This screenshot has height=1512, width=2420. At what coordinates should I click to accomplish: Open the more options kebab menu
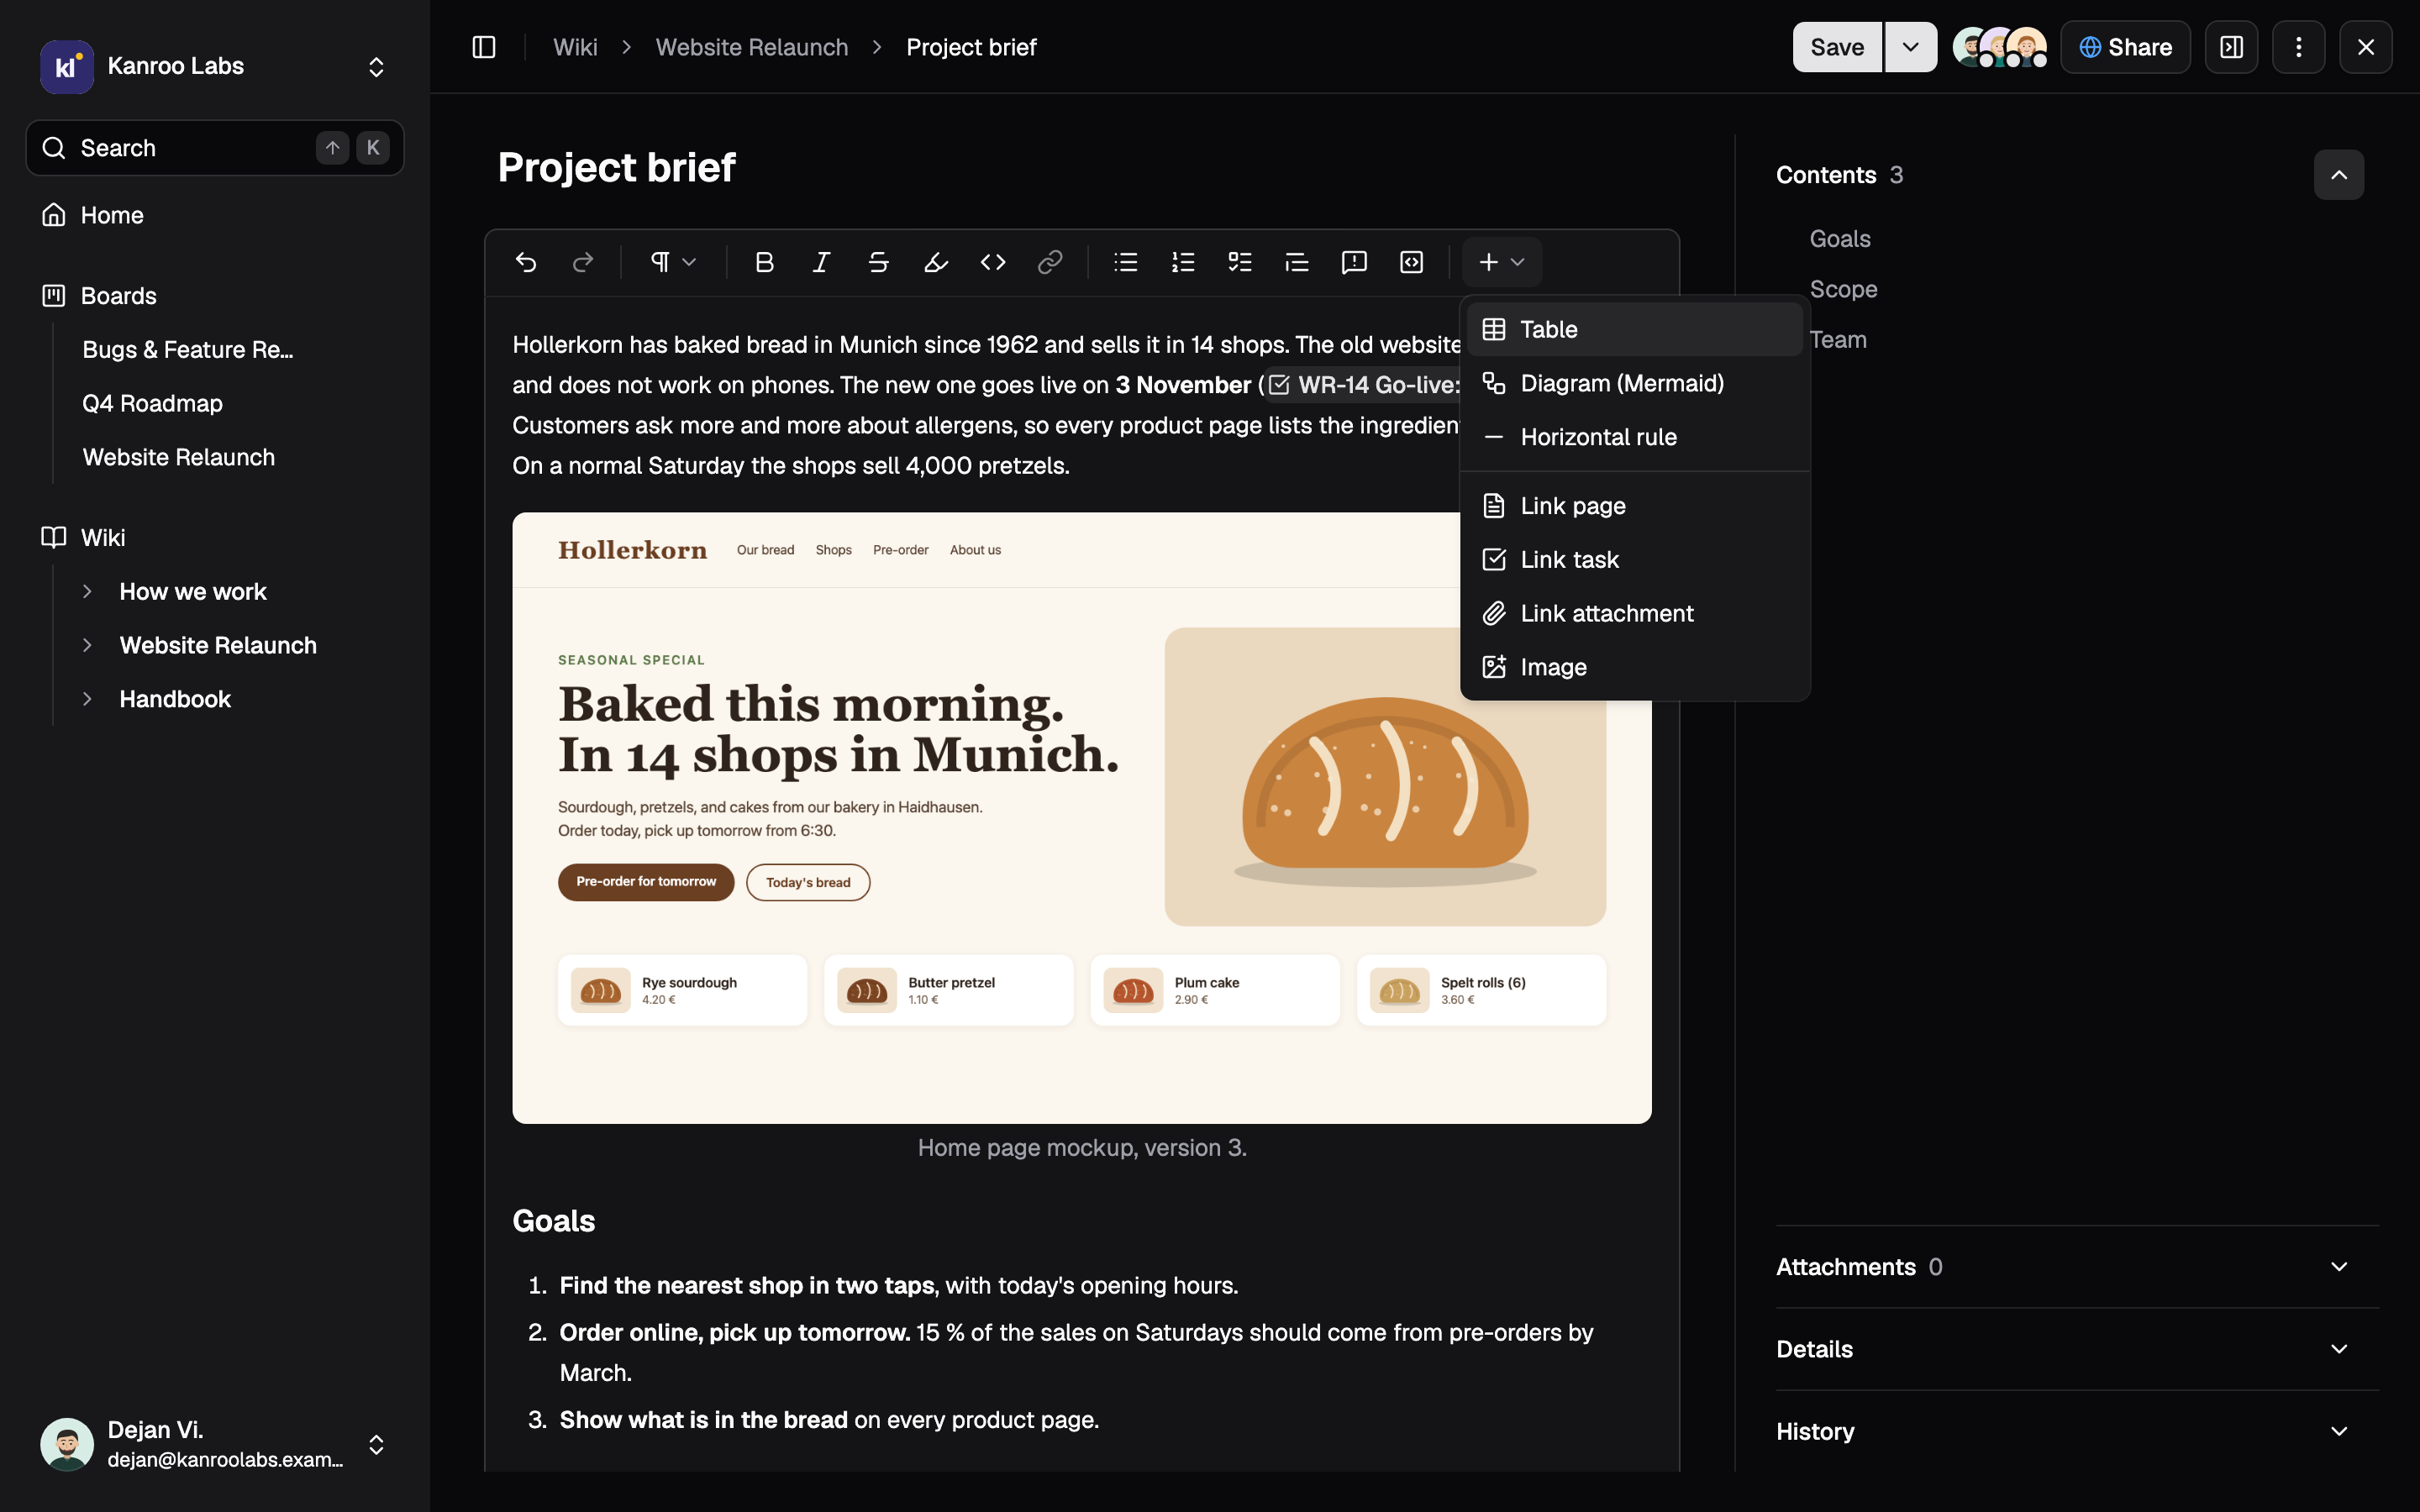[x=2299, y=47]
